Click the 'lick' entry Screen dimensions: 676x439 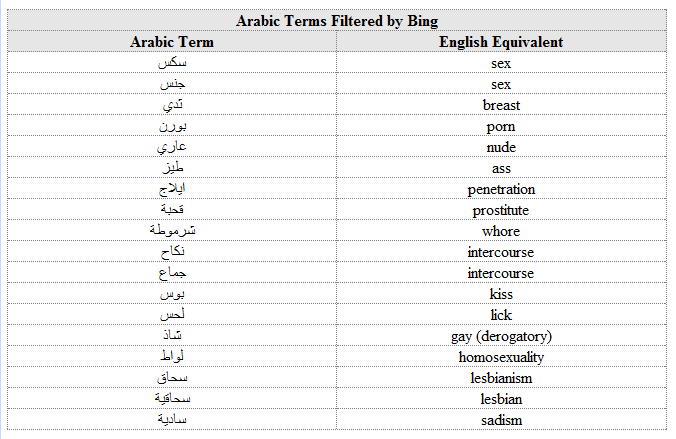click(501, 315)
